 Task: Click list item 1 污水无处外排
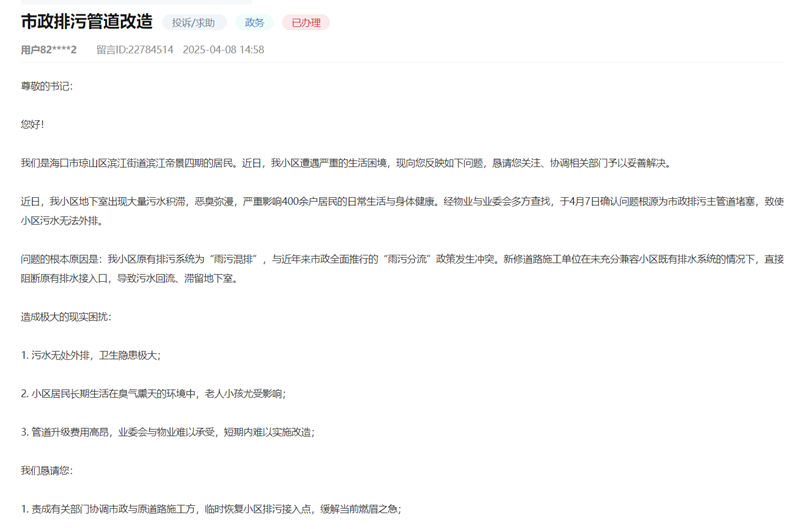pyautogui.click(x=90, y=355)
